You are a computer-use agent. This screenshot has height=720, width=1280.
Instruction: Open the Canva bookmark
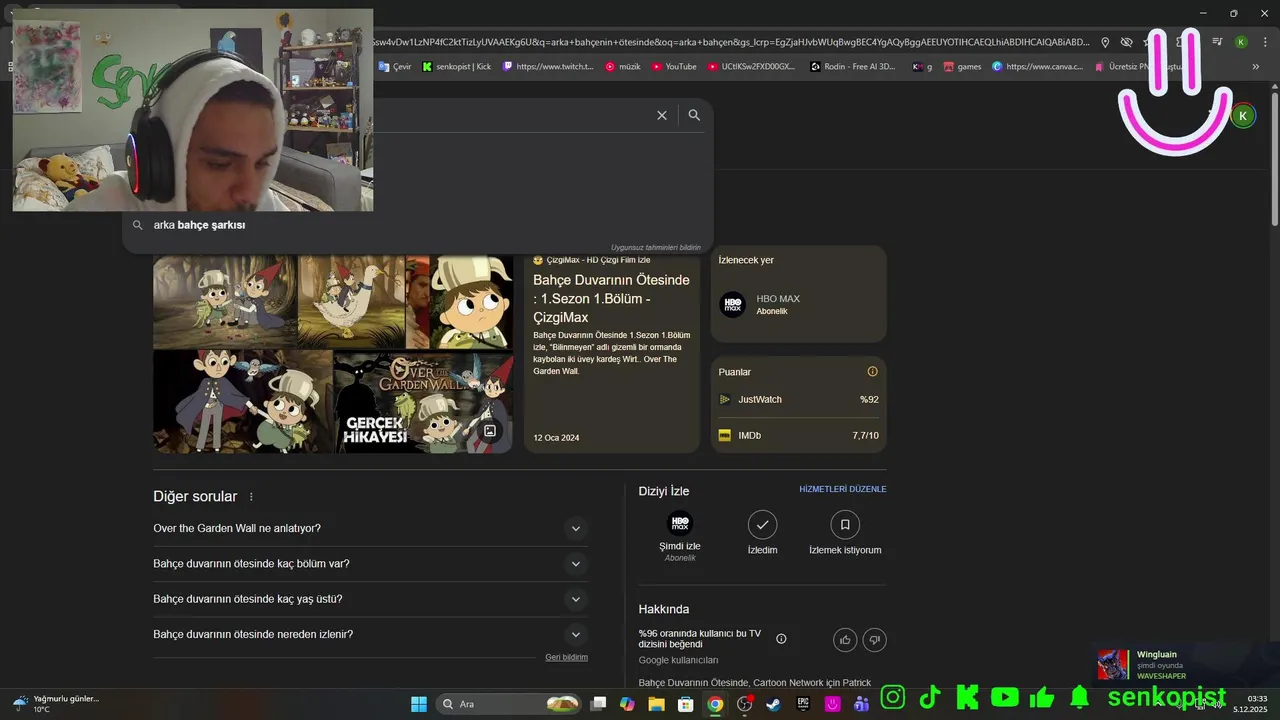[x=1037, y=67]
